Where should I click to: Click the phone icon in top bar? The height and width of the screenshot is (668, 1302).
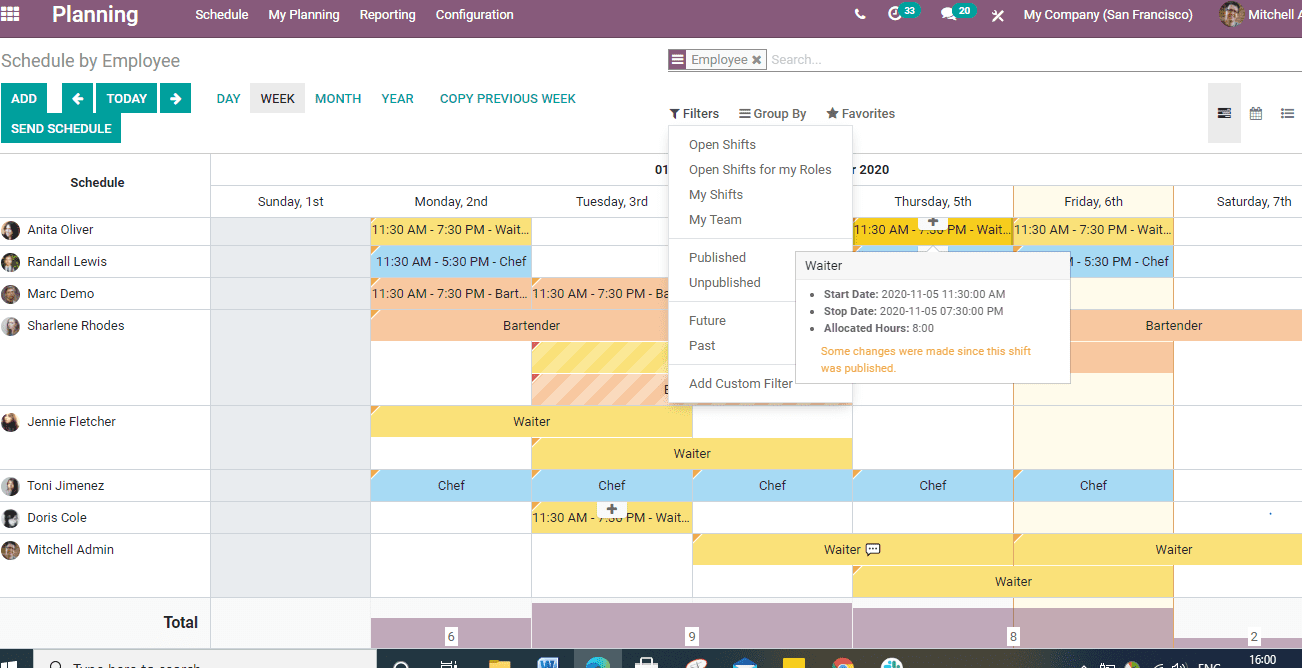pyautogui.click(x=859, y=14)
